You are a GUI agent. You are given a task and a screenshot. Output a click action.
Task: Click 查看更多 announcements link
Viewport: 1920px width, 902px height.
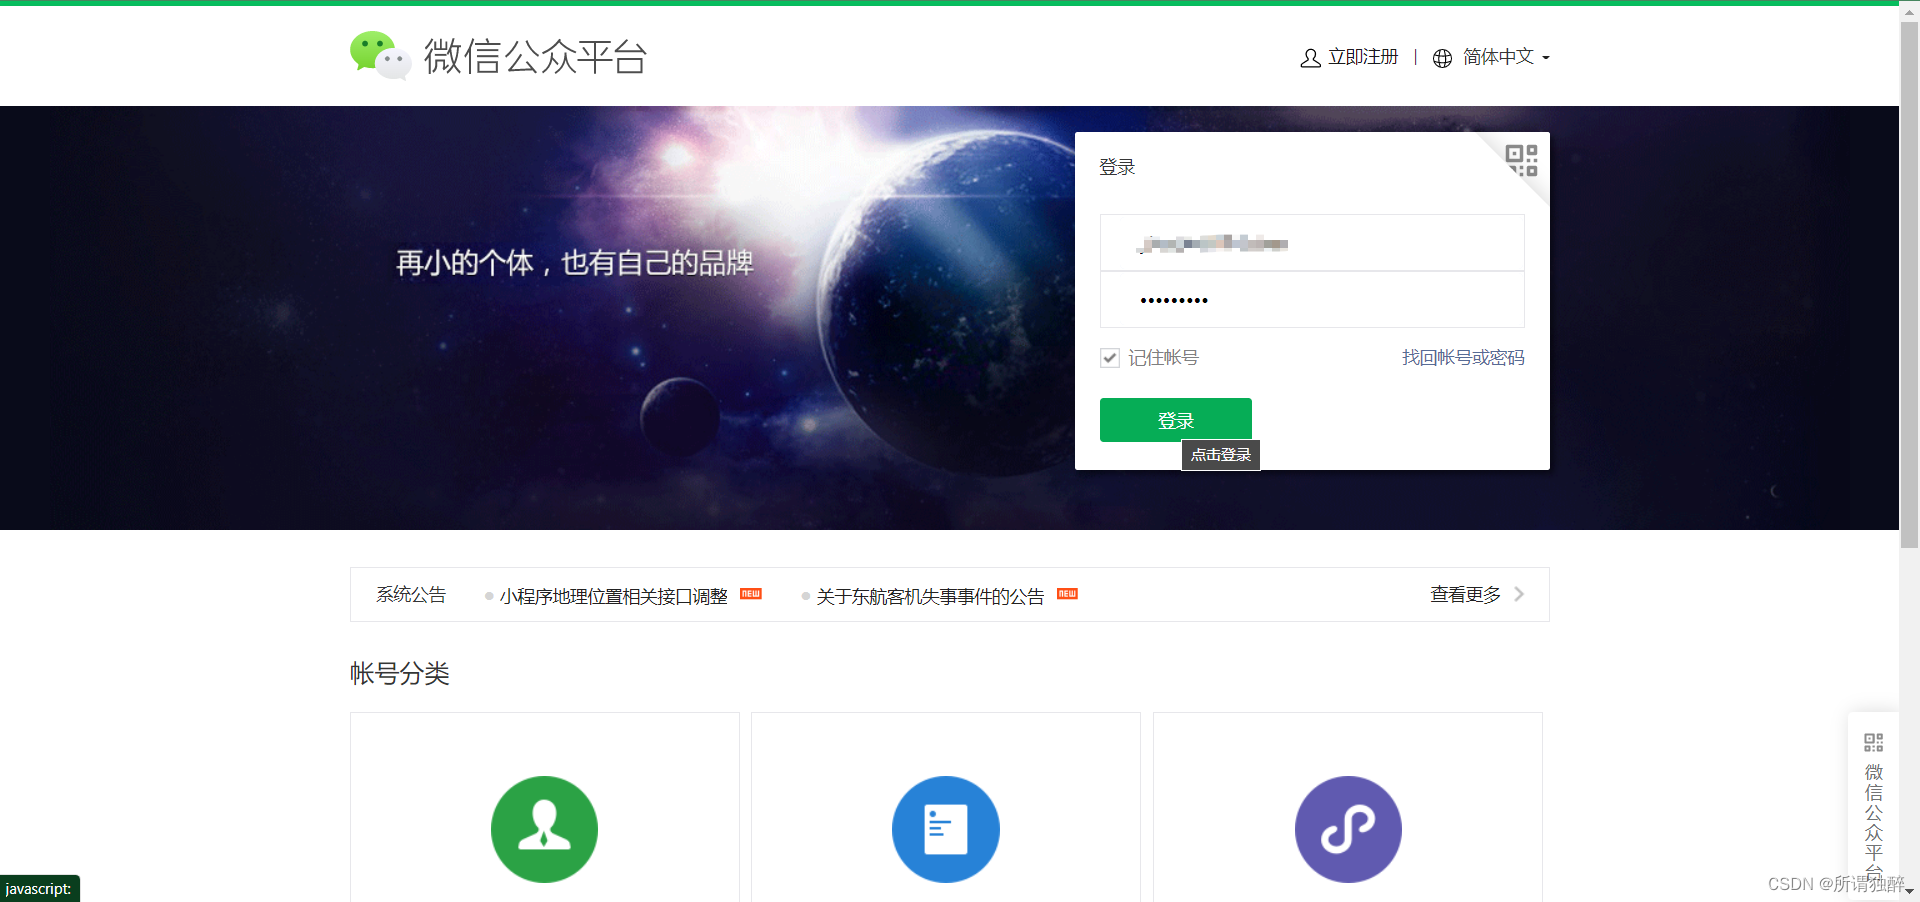click(1465, 594)
